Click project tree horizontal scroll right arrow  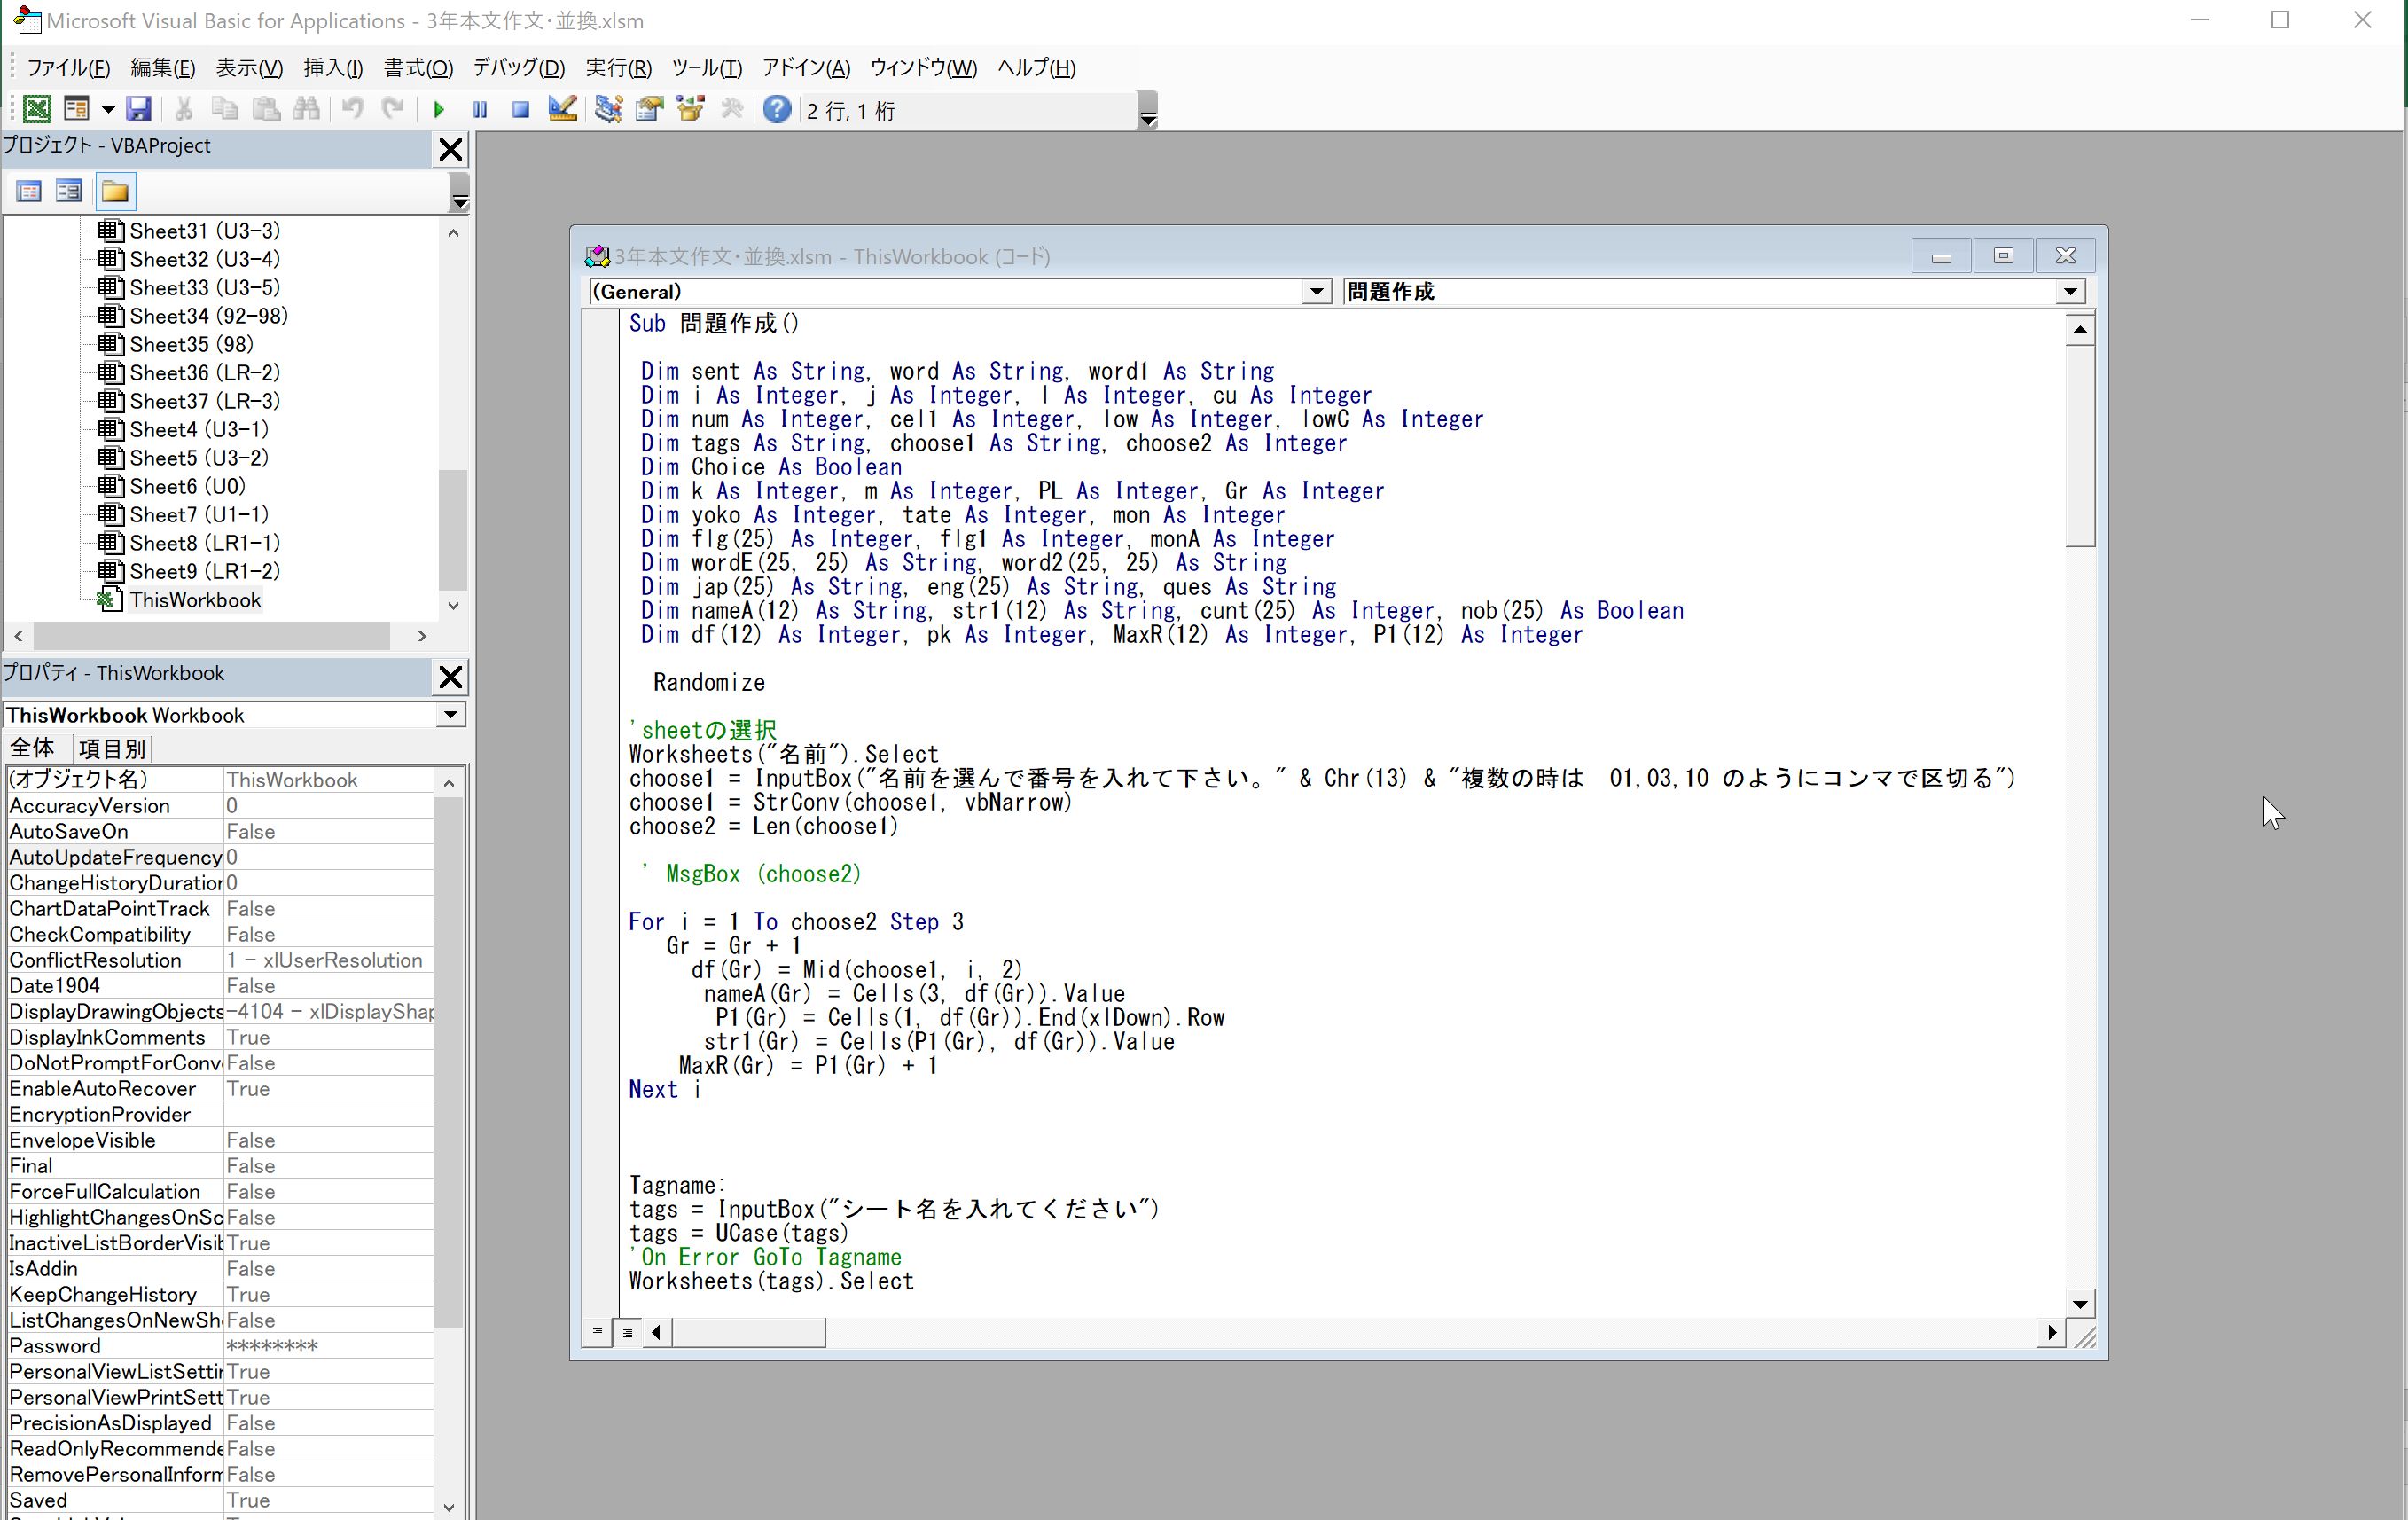click(422, 636)
